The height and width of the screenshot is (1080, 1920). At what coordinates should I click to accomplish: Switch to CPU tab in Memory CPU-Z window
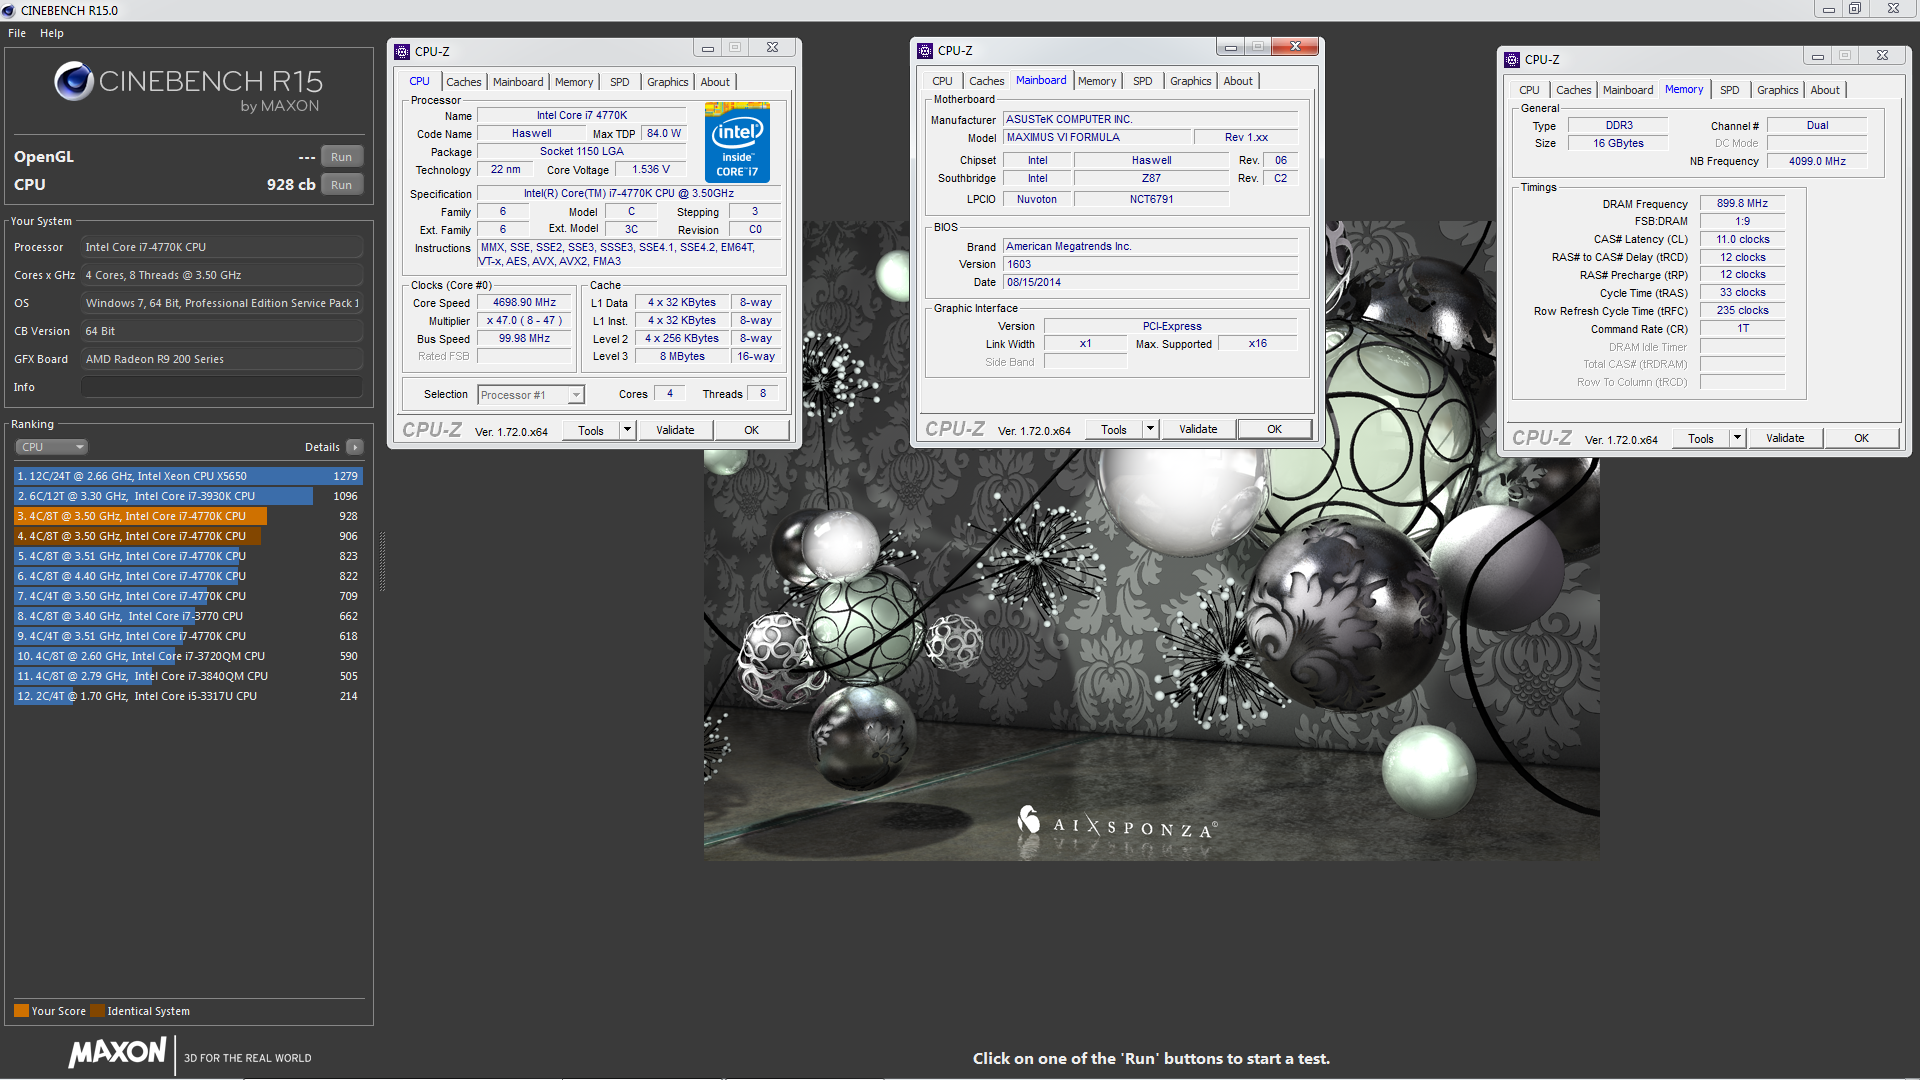click(x=1530, y=90)
